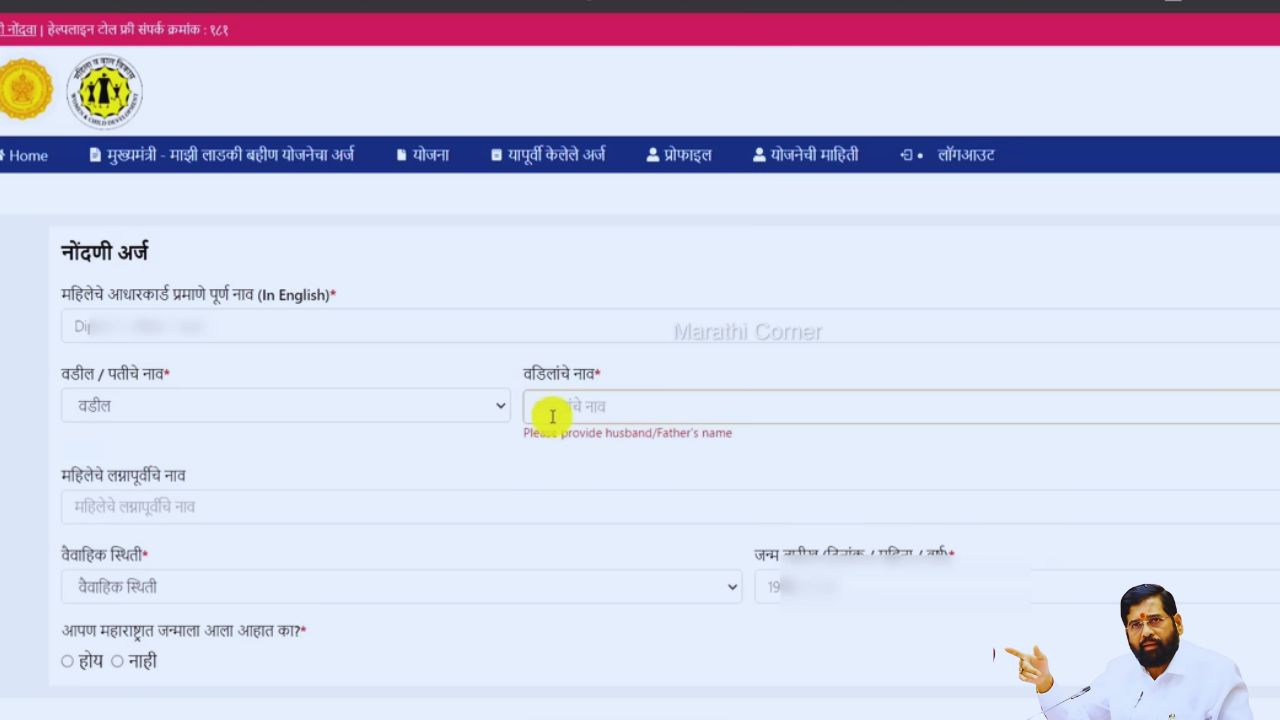The image size is (1280, 720).
Task: Select होय radio button
Action: 67,661
